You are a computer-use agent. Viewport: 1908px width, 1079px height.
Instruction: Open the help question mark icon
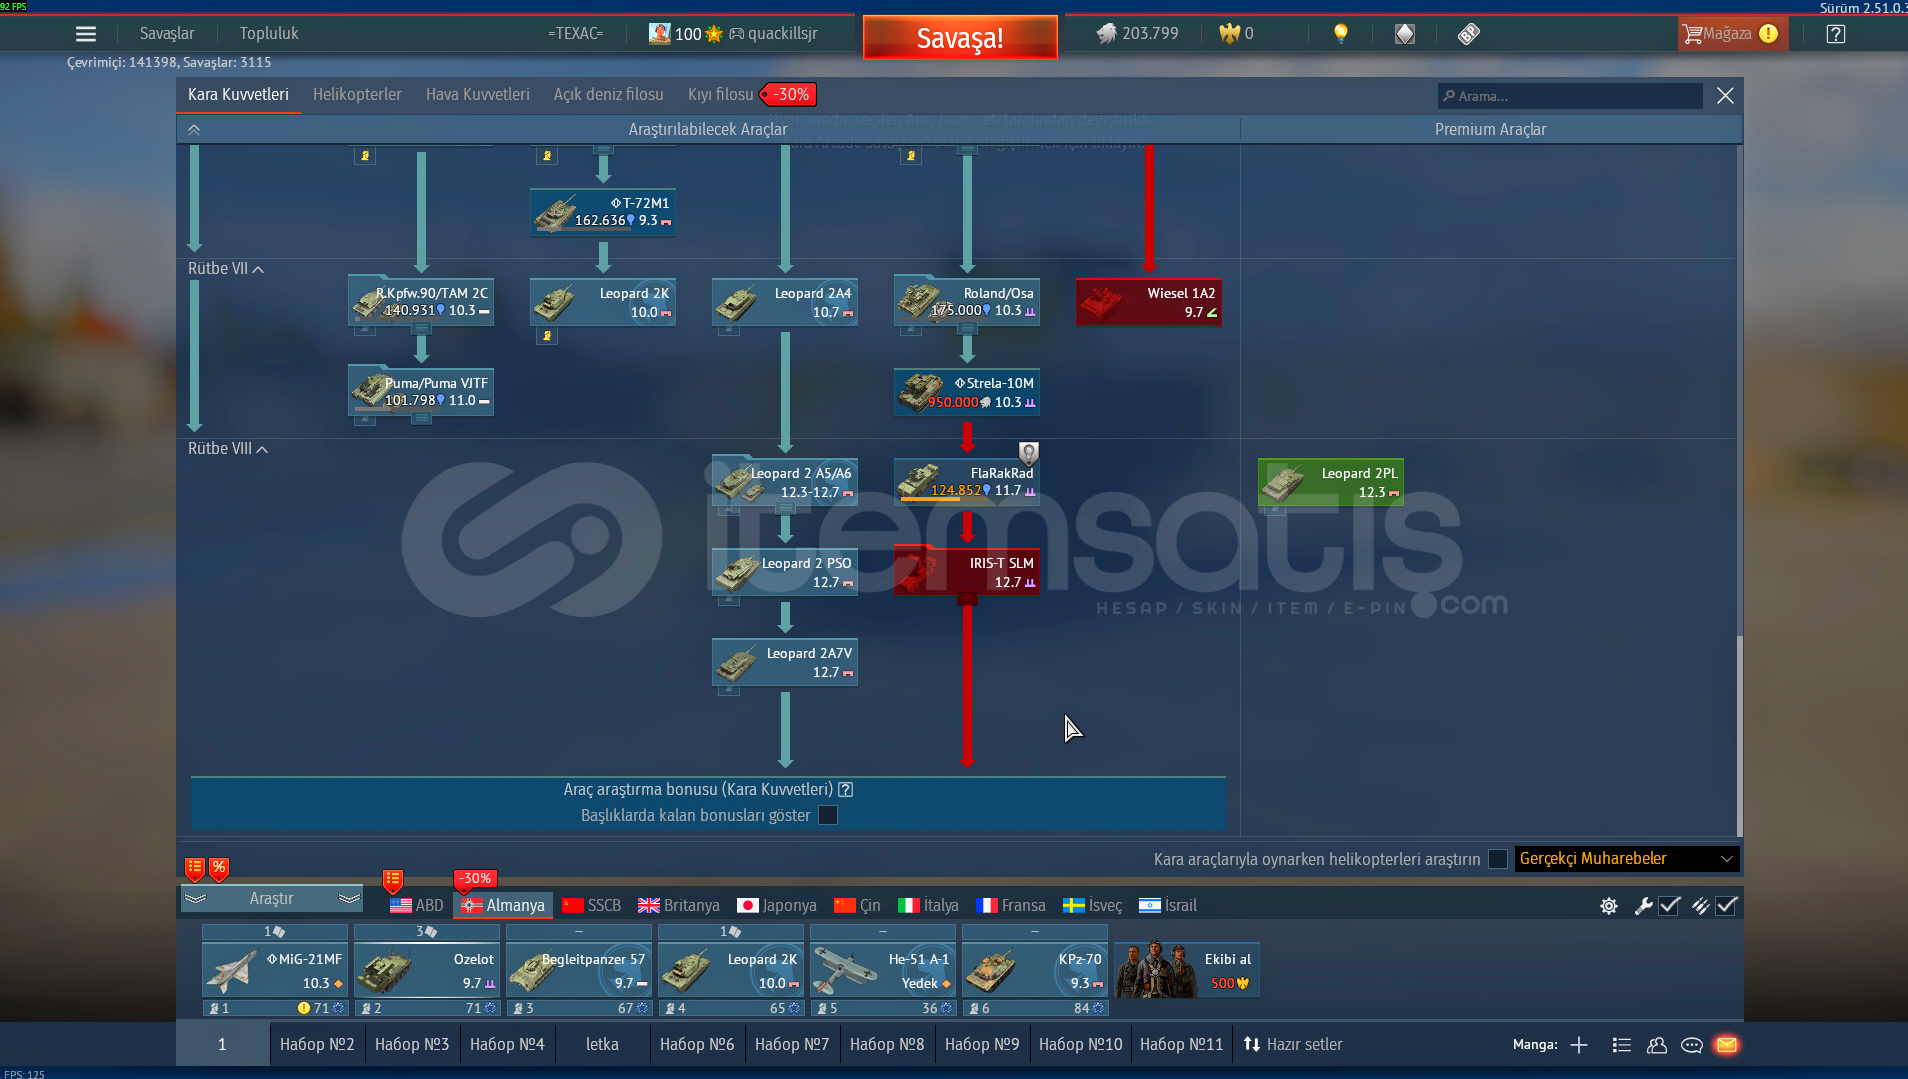[1836, 34]
